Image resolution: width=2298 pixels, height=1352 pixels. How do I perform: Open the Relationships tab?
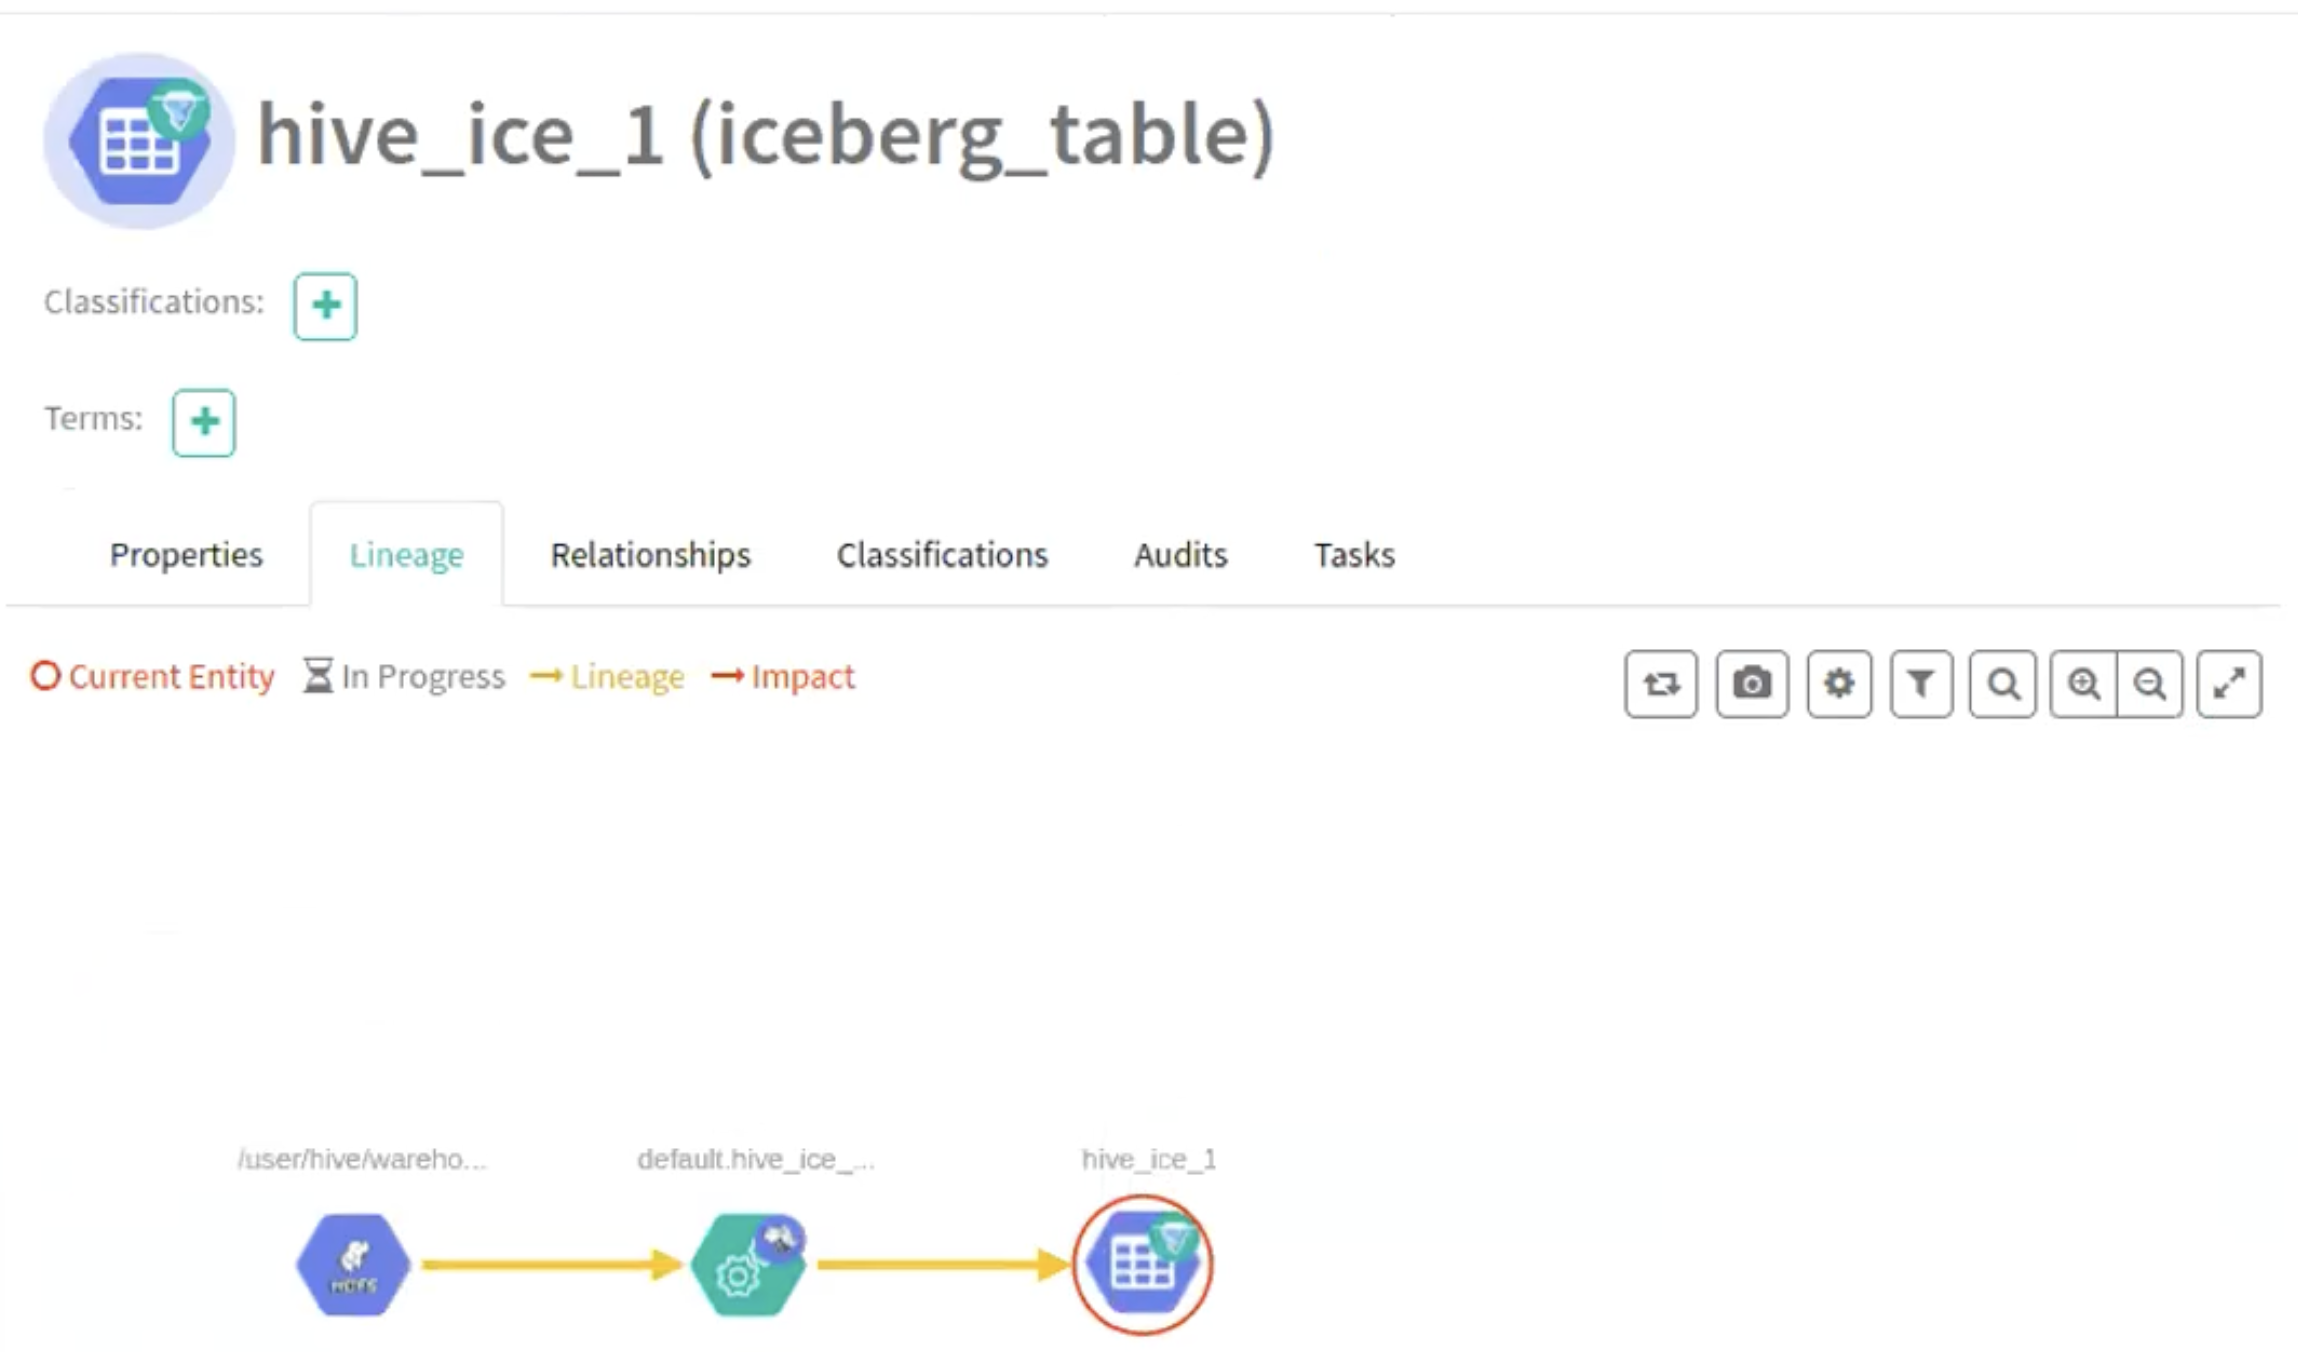650,555
